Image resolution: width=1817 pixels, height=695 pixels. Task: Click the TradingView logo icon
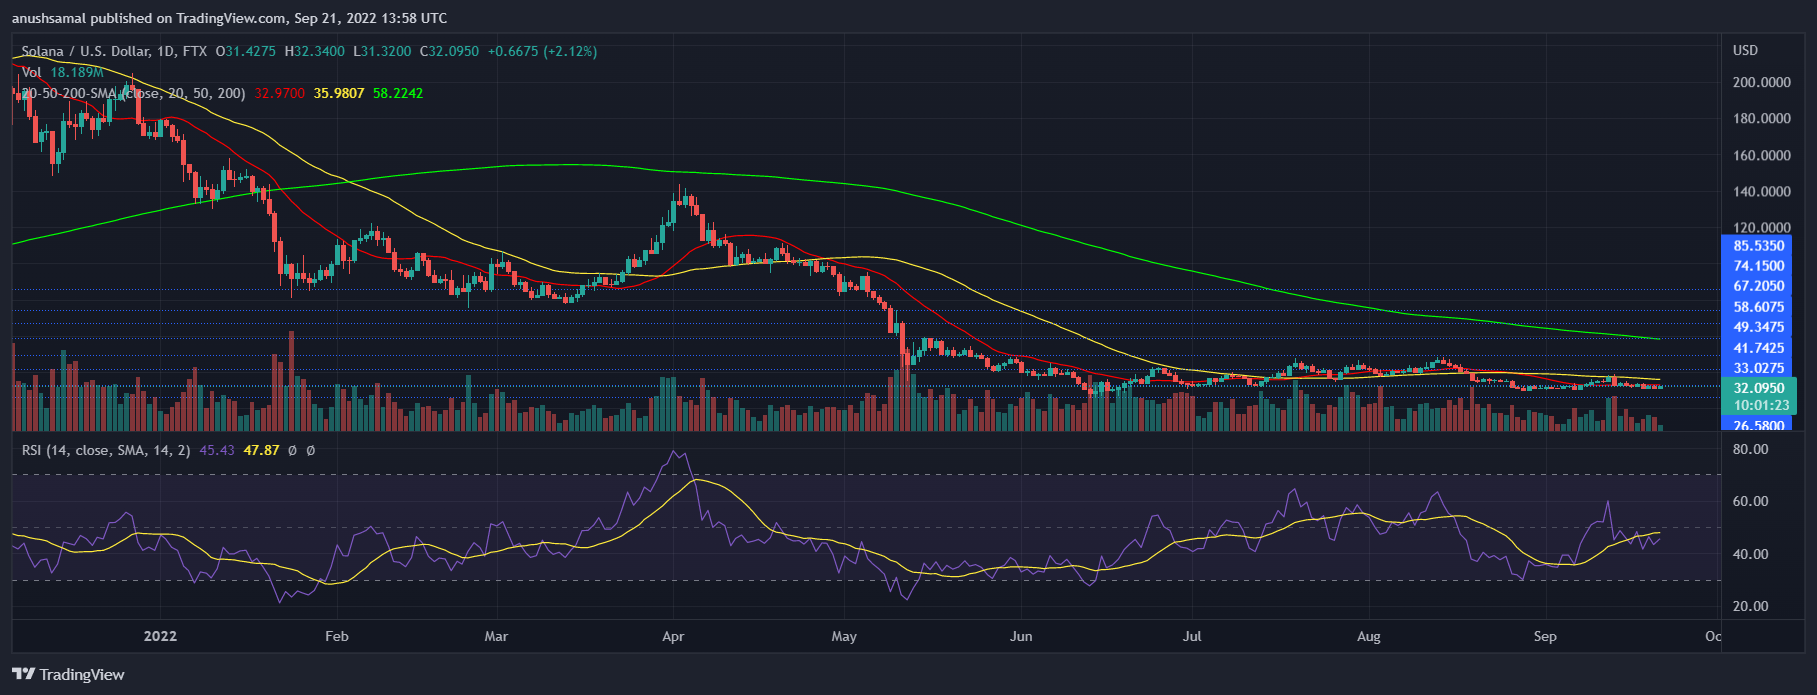click(23, 674)
